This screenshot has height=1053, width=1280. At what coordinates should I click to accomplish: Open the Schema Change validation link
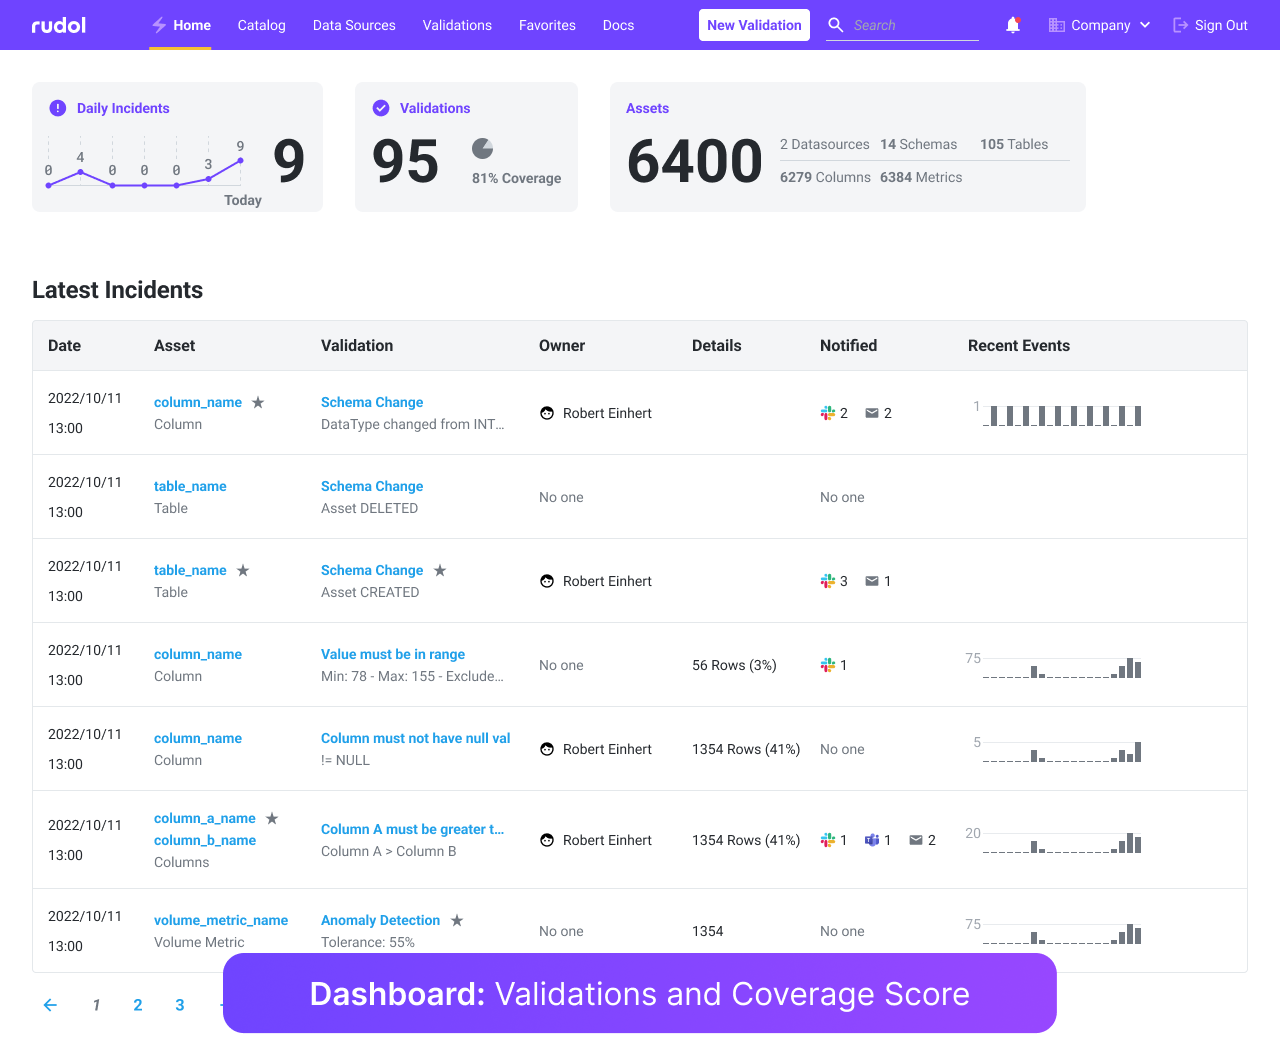click(372, 402)
